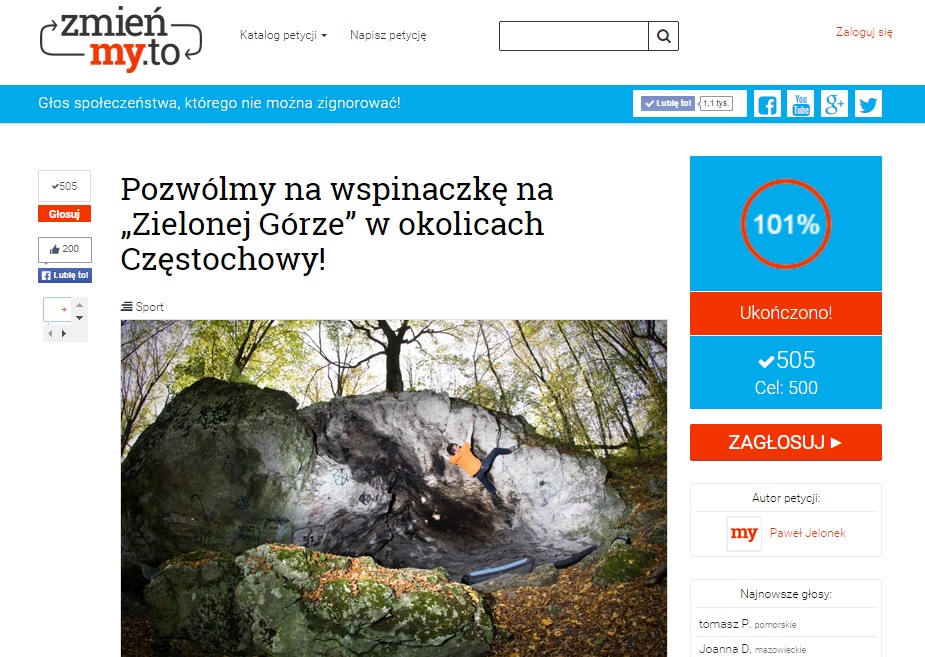Image resolution: width=925 pixels, height=657 pixels.
Task: Open the Google+ icon
Action: [x=834, y=104]
